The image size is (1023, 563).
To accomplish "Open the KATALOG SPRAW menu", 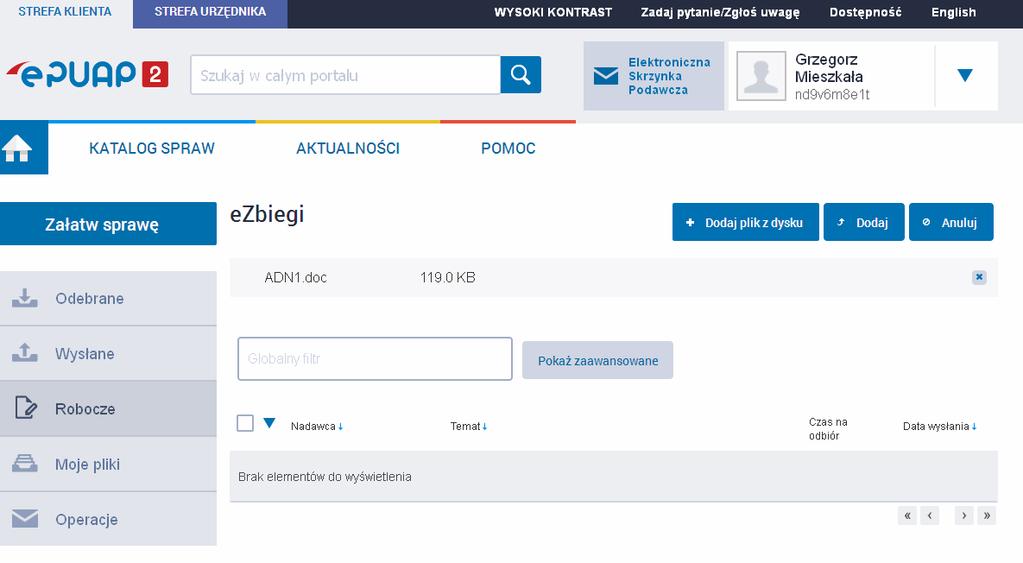I will (152, 148).
